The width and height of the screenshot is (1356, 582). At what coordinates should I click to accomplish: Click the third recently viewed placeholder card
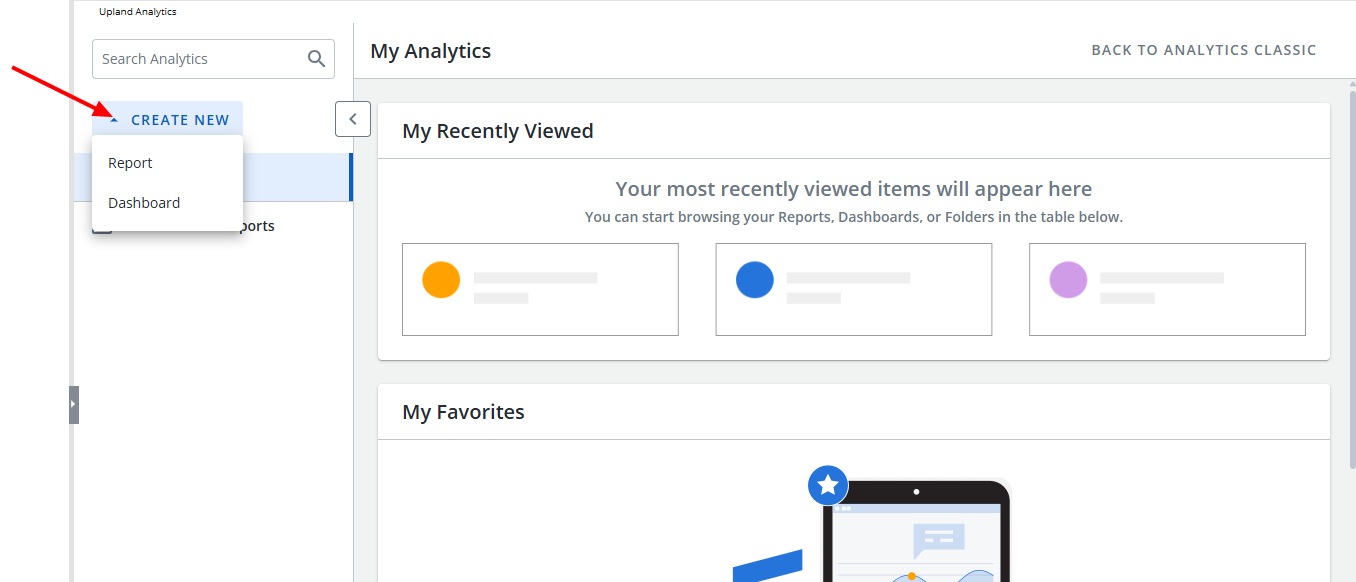[1167, 289]
